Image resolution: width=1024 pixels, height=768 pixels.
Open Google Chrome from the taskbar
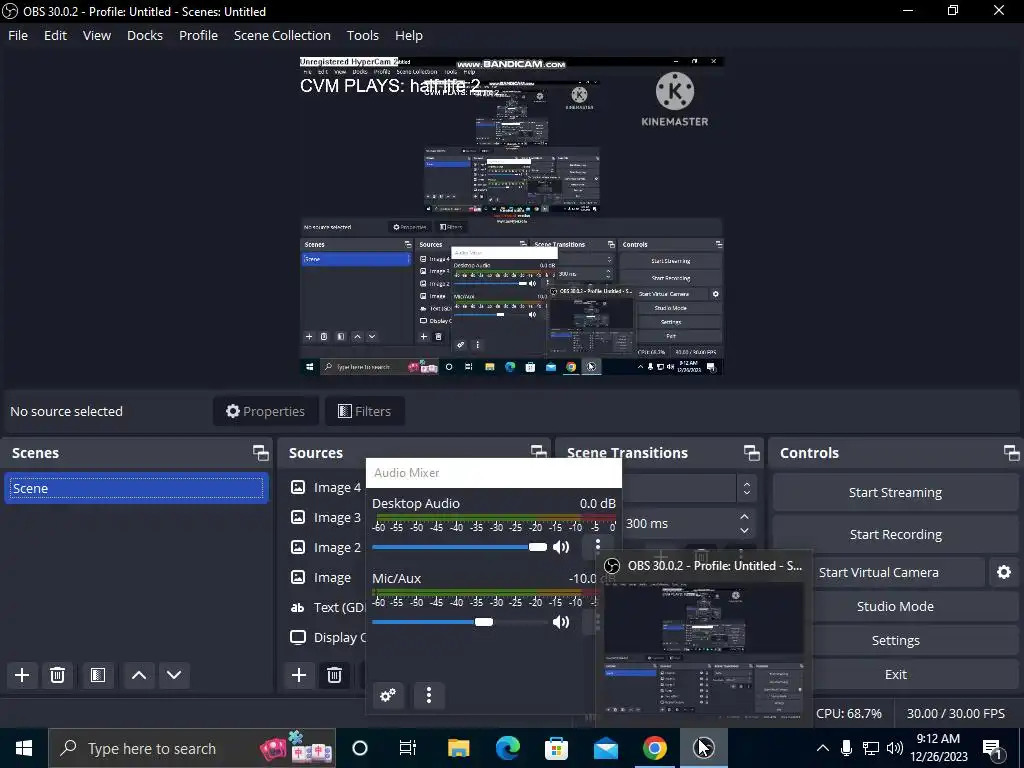point(654,748)
